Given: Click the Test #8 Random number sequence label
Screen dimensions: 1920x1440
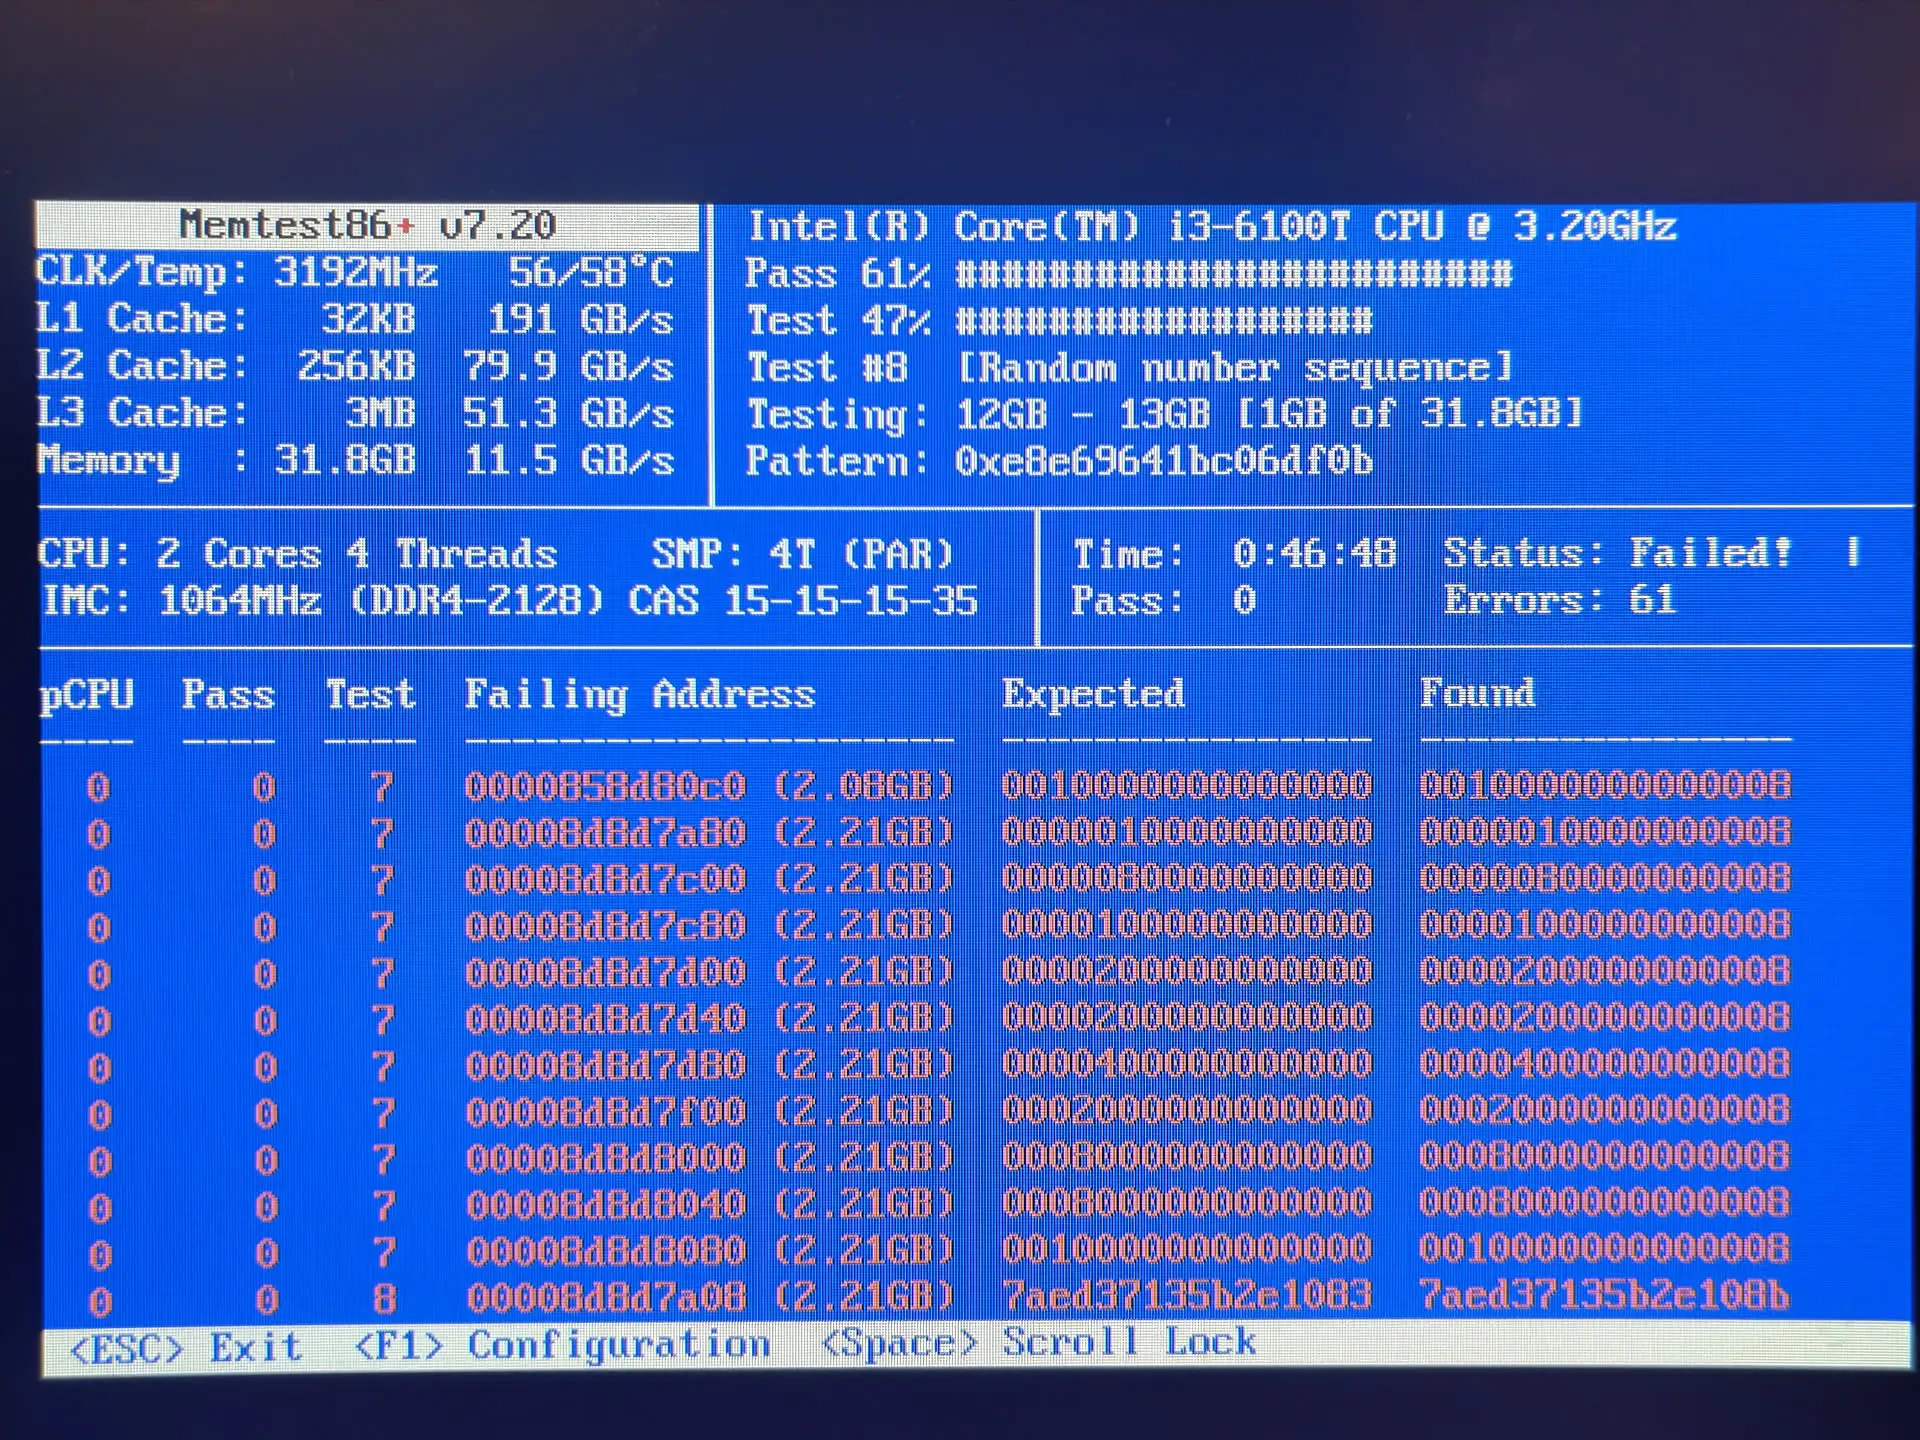Looking at the screenshot, I should [1130, 368].
